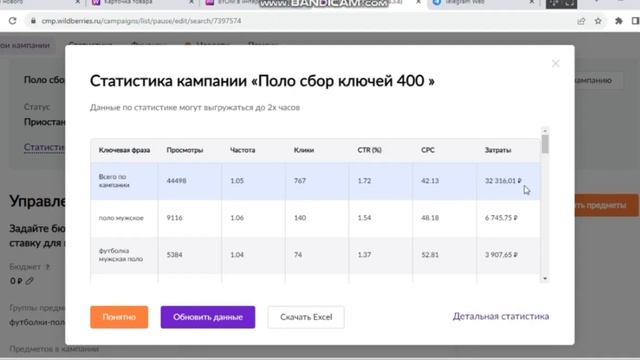Click the Статистика link in the background page
Screen dimensions: 640x360
(x=44, y=147)
